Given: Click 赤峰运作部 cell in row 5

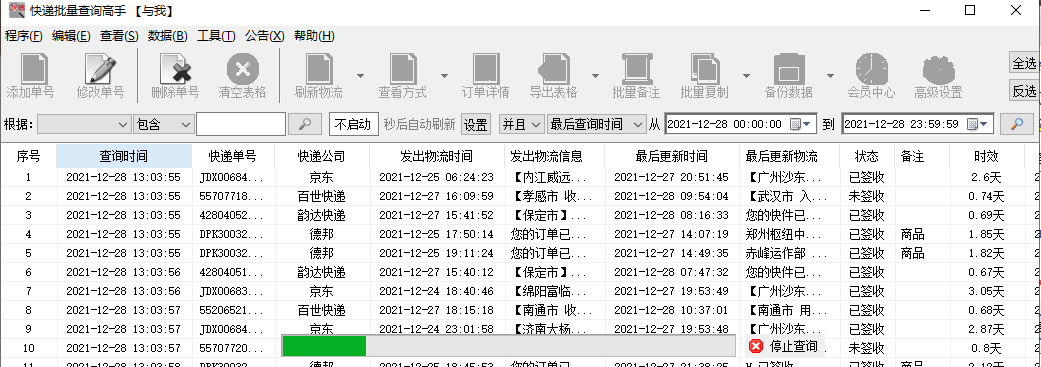Looking at the screenshot, I should coord(788,254).
